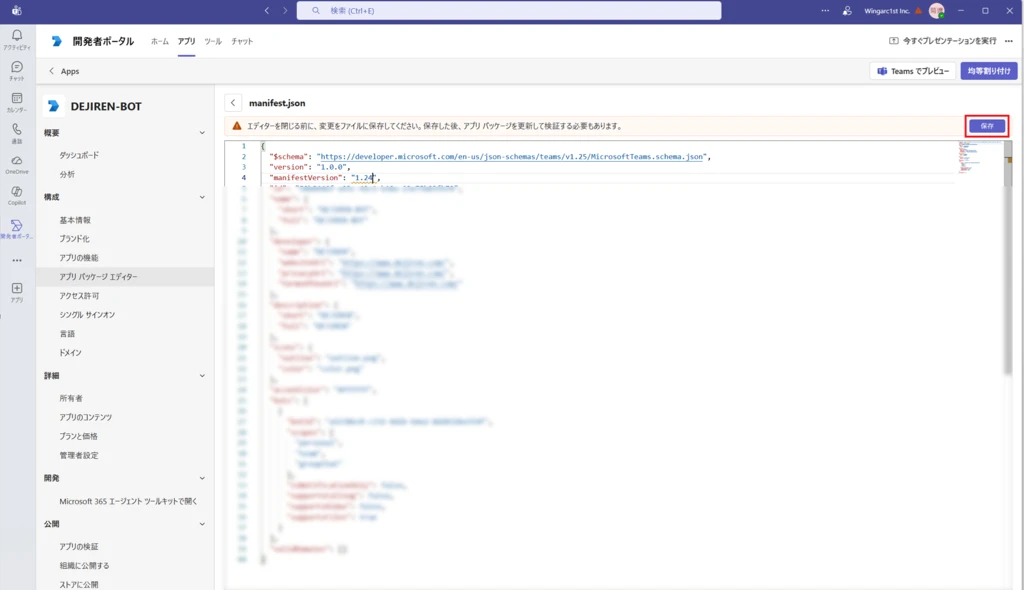The width and height of the screenshot is (1024, 590).
Task: Click the Teams でプレビュー button
Action: (x=913, y=71)
